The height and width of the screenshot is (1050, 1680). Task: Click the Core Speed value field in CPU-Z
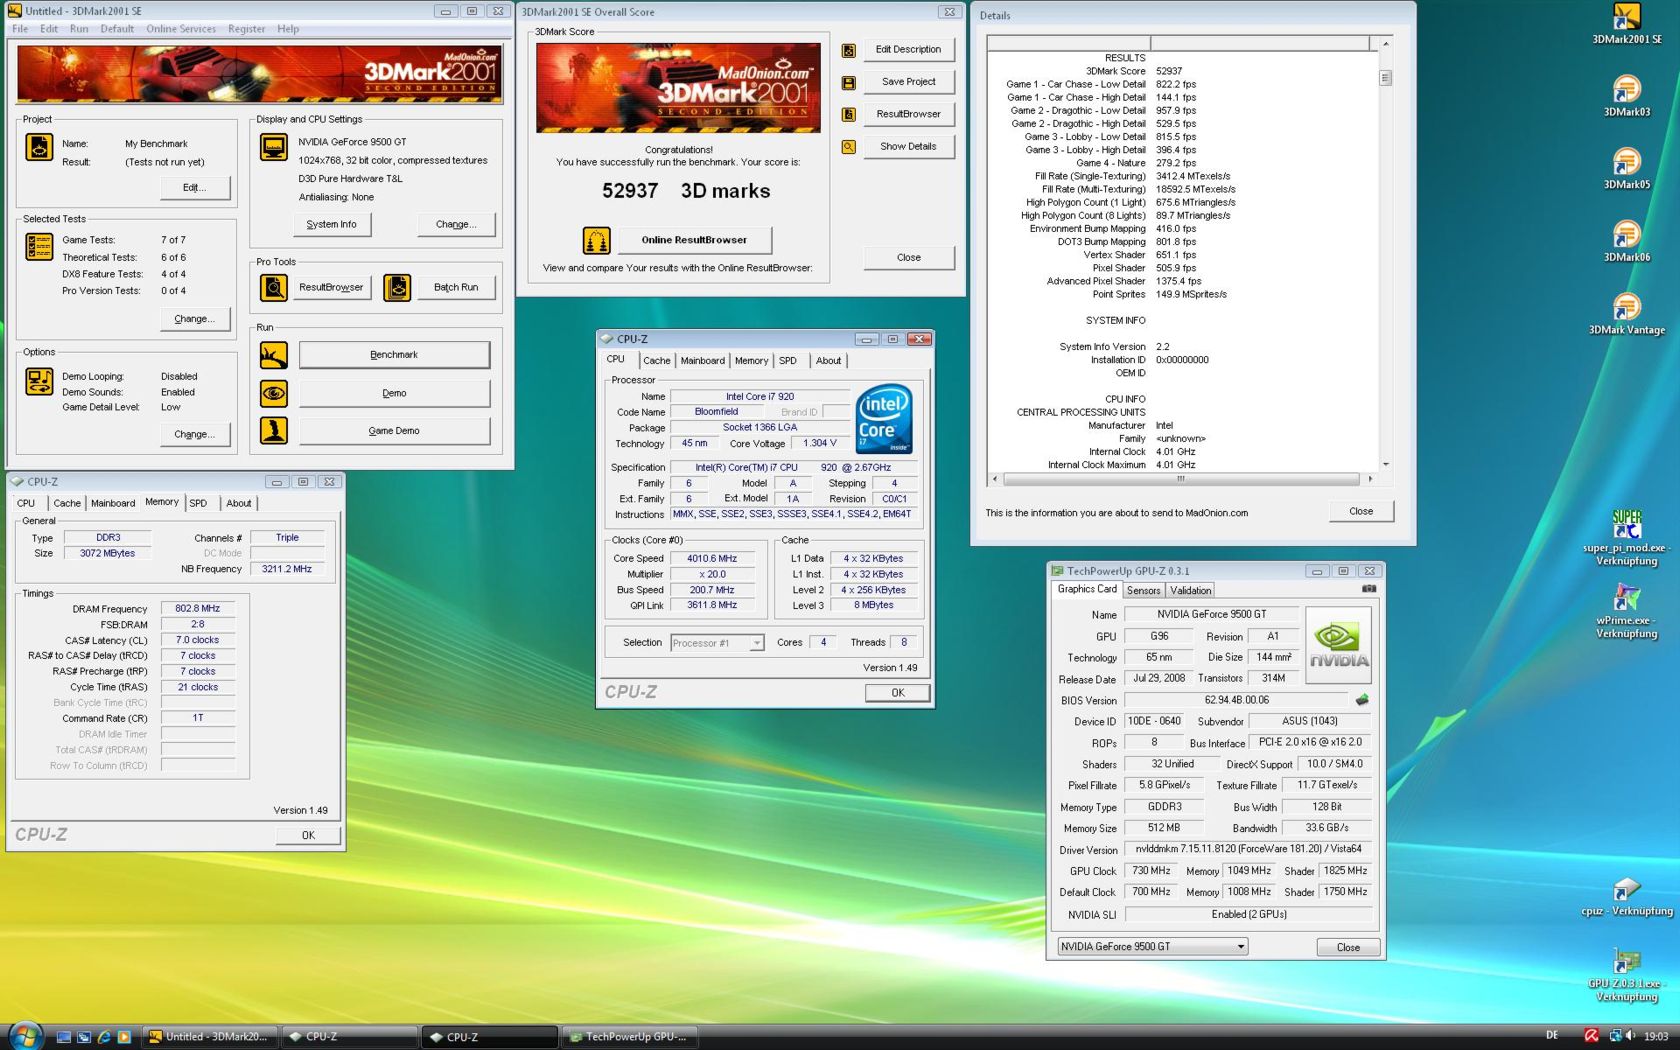pos(712,559)
